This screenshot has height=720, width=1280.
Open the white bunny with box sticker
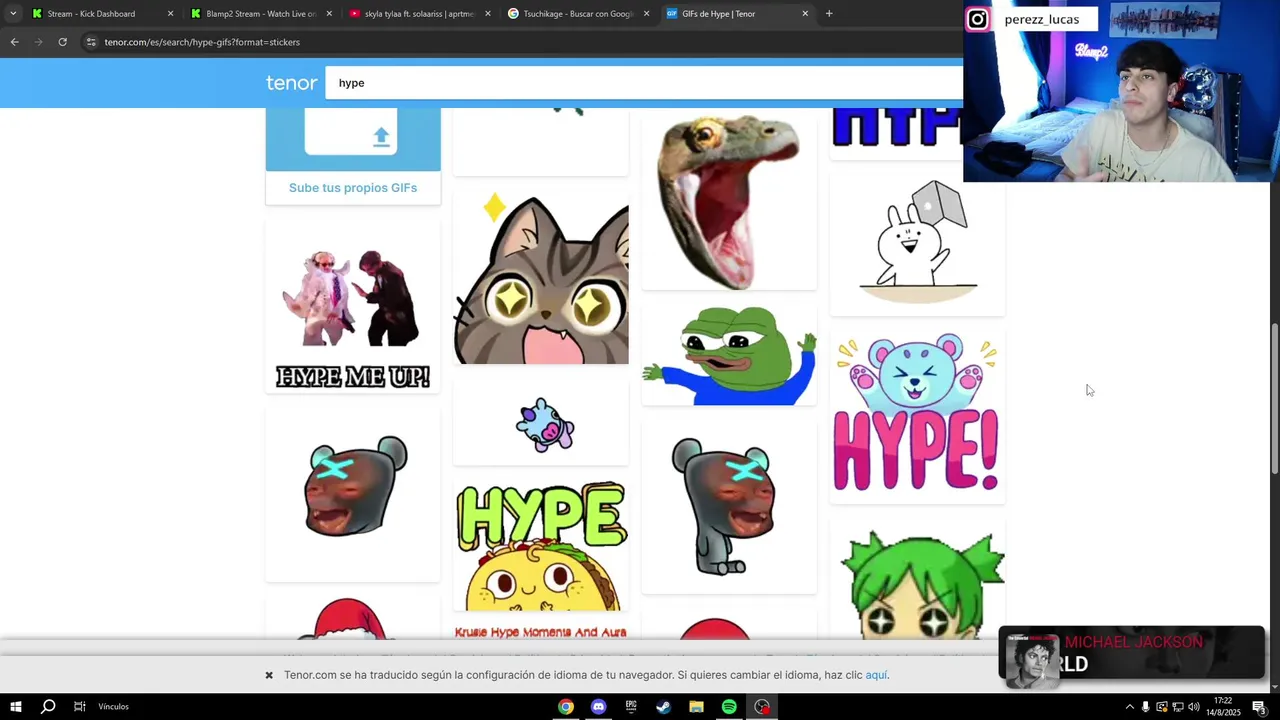[917, 243]
